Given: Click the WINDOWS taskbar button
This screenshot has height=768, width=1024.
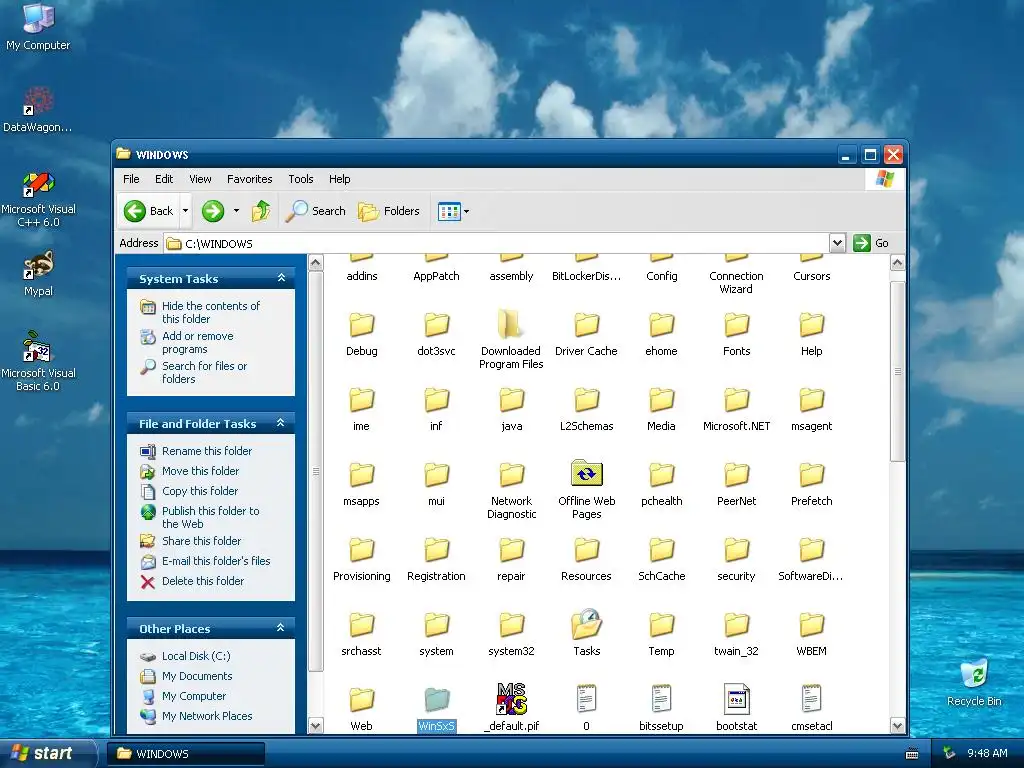Looking at the screenshot, I should tap(186, 754).
